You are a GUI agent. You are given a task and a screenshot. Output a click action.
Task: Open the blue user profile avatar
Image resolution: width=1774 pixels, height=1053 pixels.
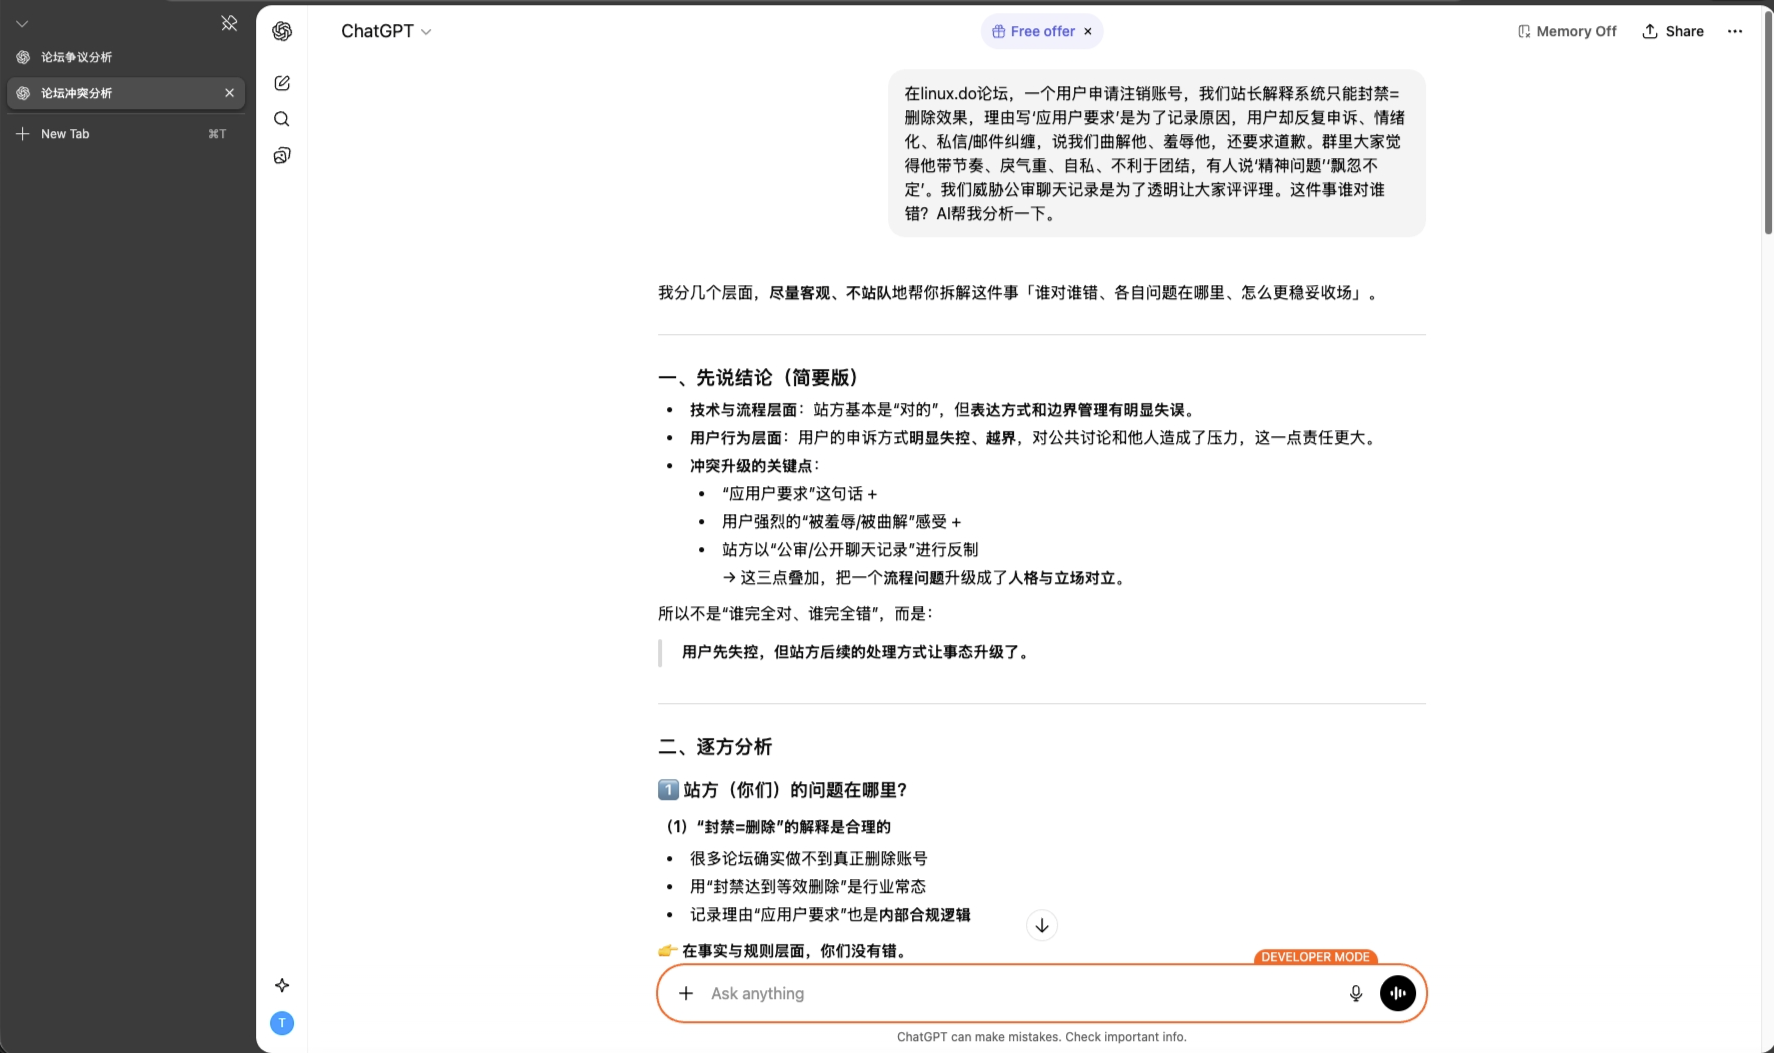tap(282, 1022)
